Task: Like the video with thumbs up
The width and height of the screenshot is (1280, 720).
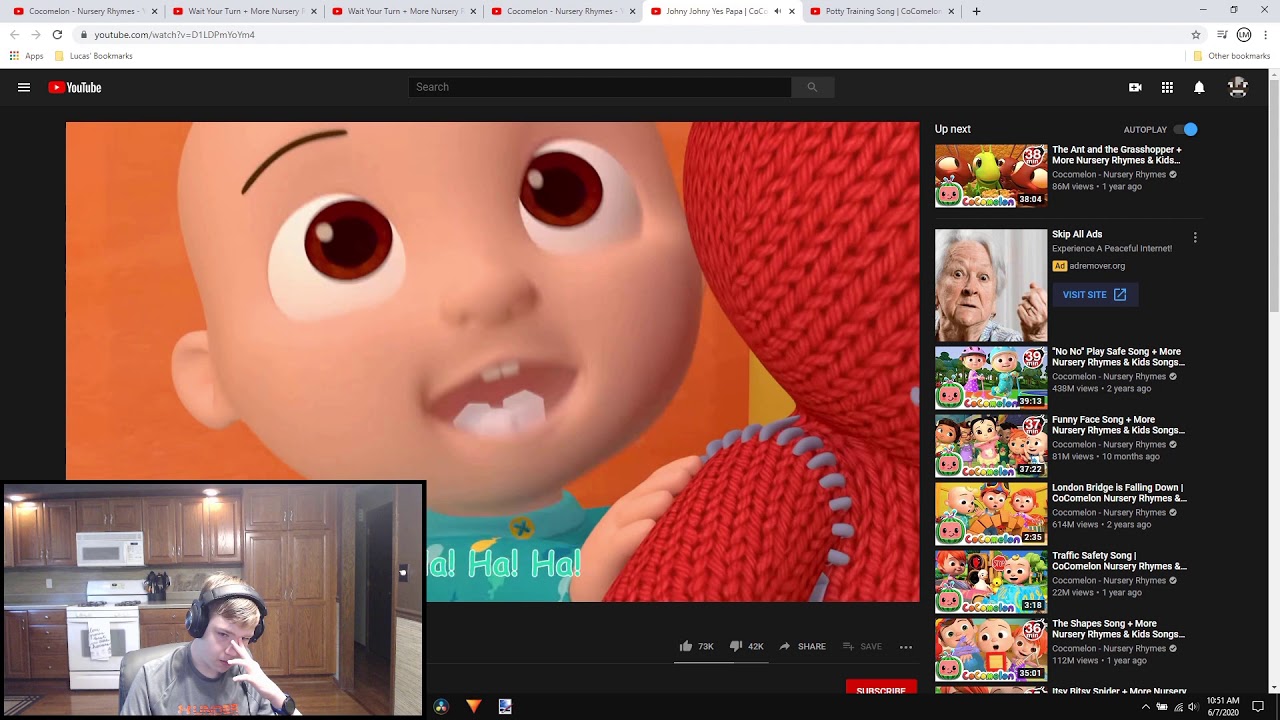Action: coord(696,646)
